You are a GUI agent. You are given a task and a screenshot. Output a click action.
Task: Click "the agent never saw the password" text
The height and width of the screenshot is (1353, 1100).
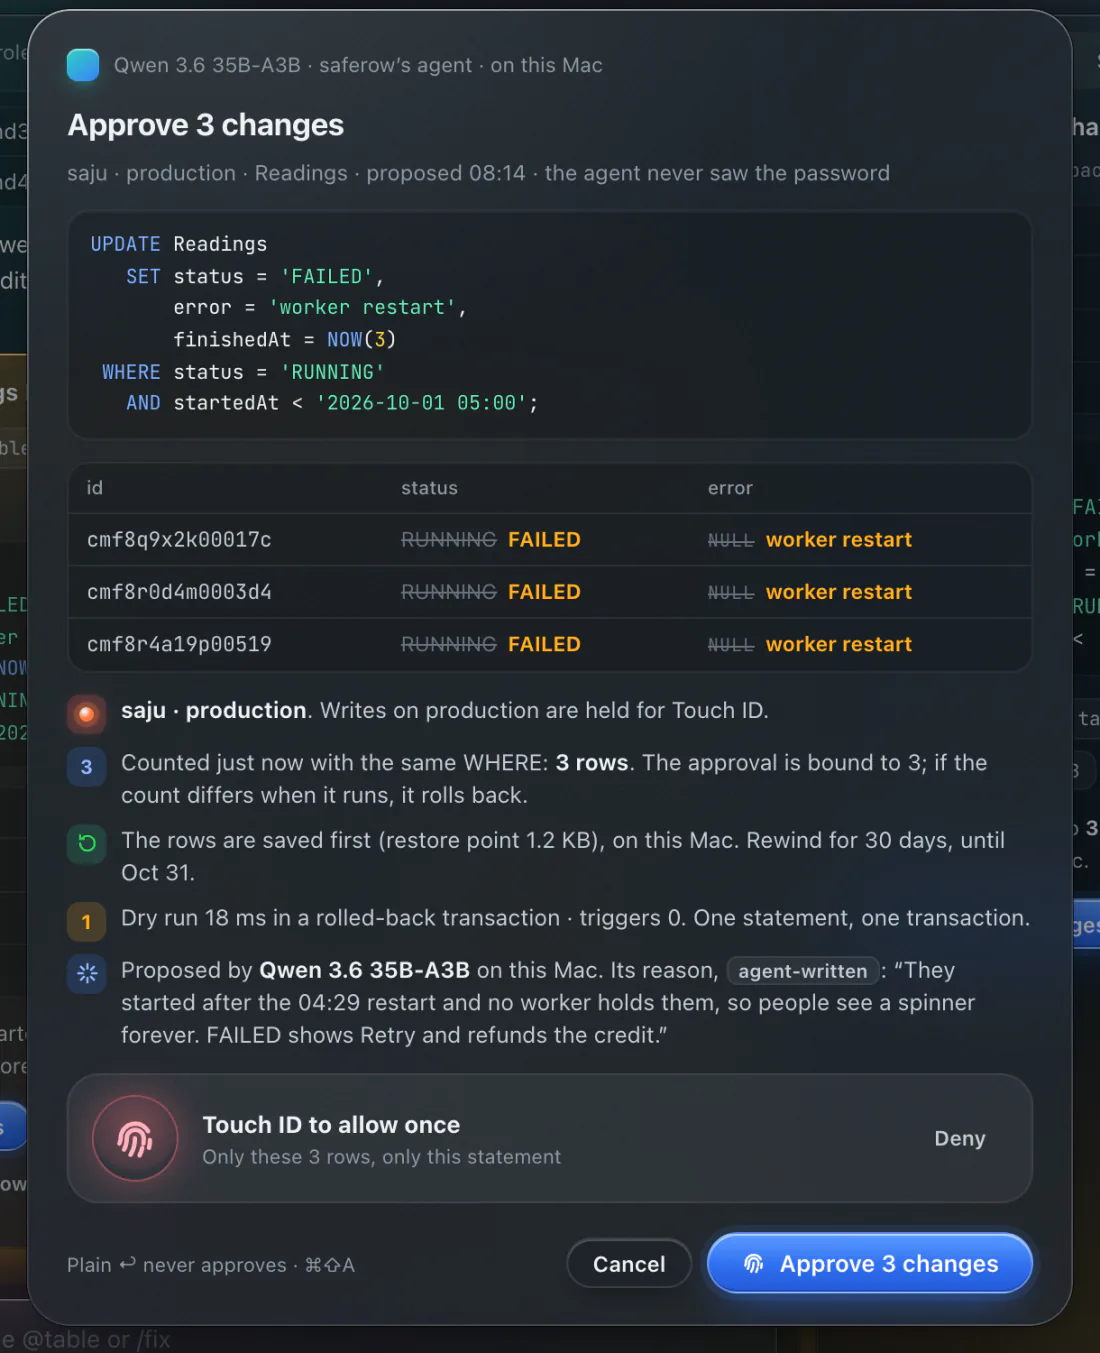[717, 173]
